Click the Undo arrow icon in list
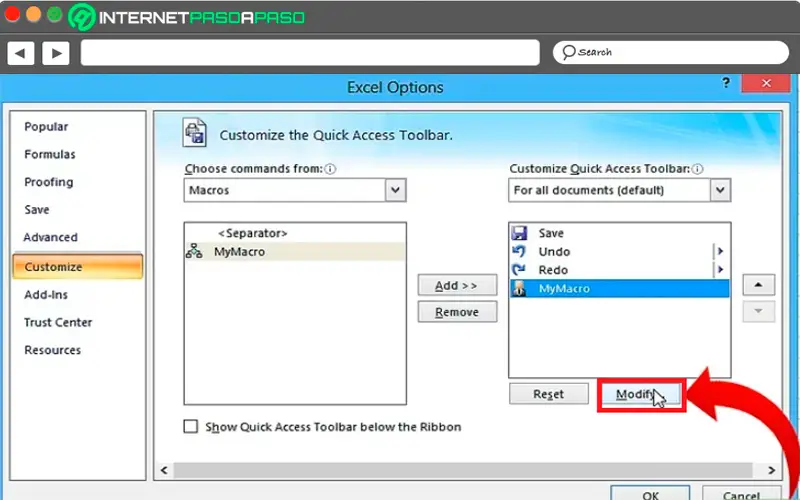Image resolution: width=800 pixels, height=500 pixels. point(519,252)
